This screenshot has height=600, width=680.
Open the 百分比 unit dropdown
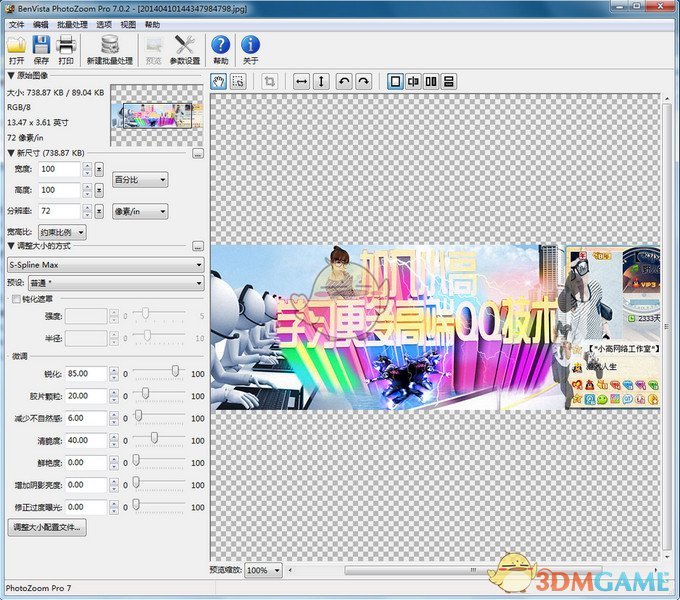pos(140,179)
